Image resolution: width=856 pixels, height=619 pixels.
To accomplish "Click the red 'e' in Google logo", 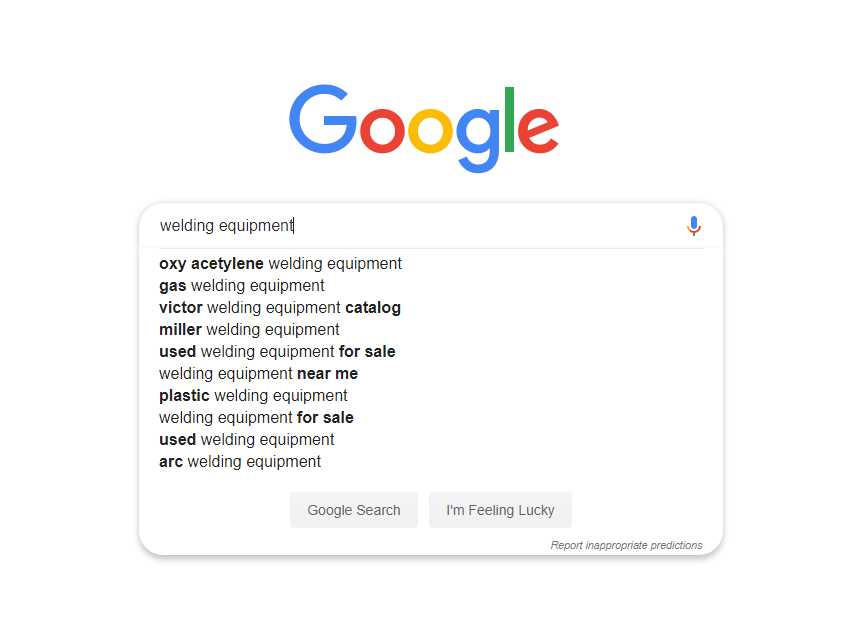I will 538,130.
